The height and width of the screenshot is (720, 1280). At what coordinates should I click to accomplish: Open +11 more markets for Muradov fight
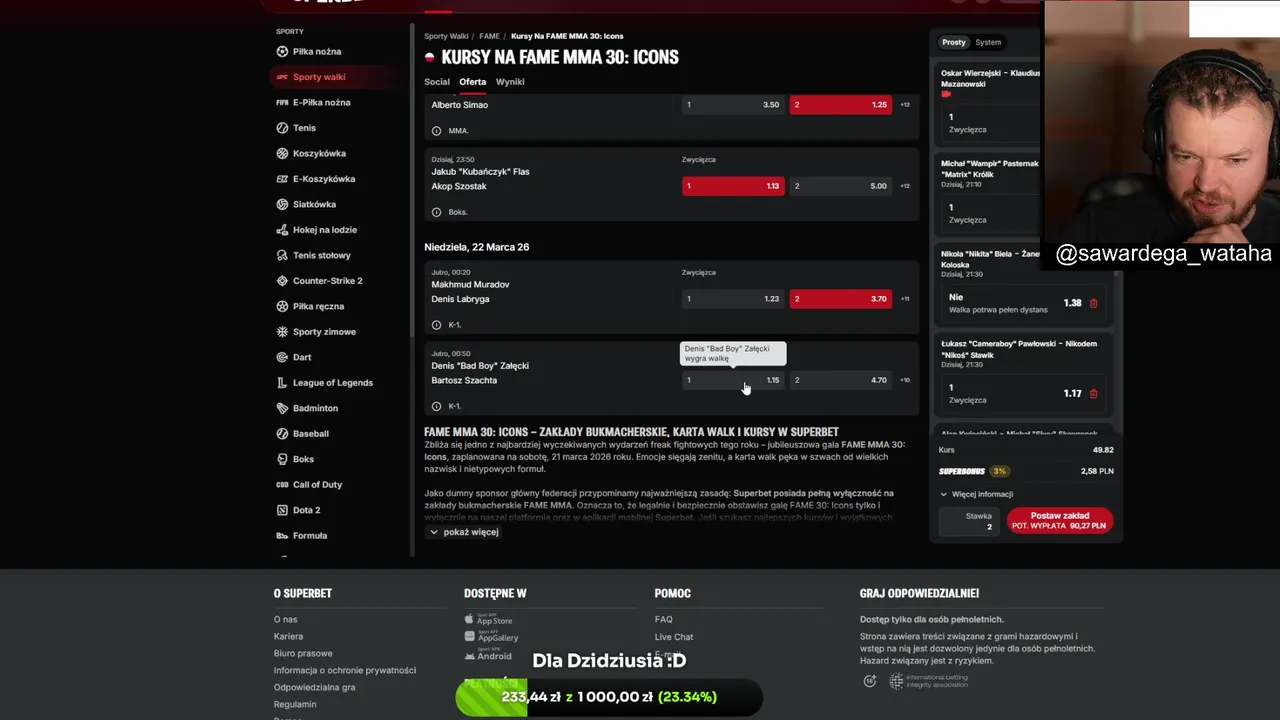[x=905, y=299]
